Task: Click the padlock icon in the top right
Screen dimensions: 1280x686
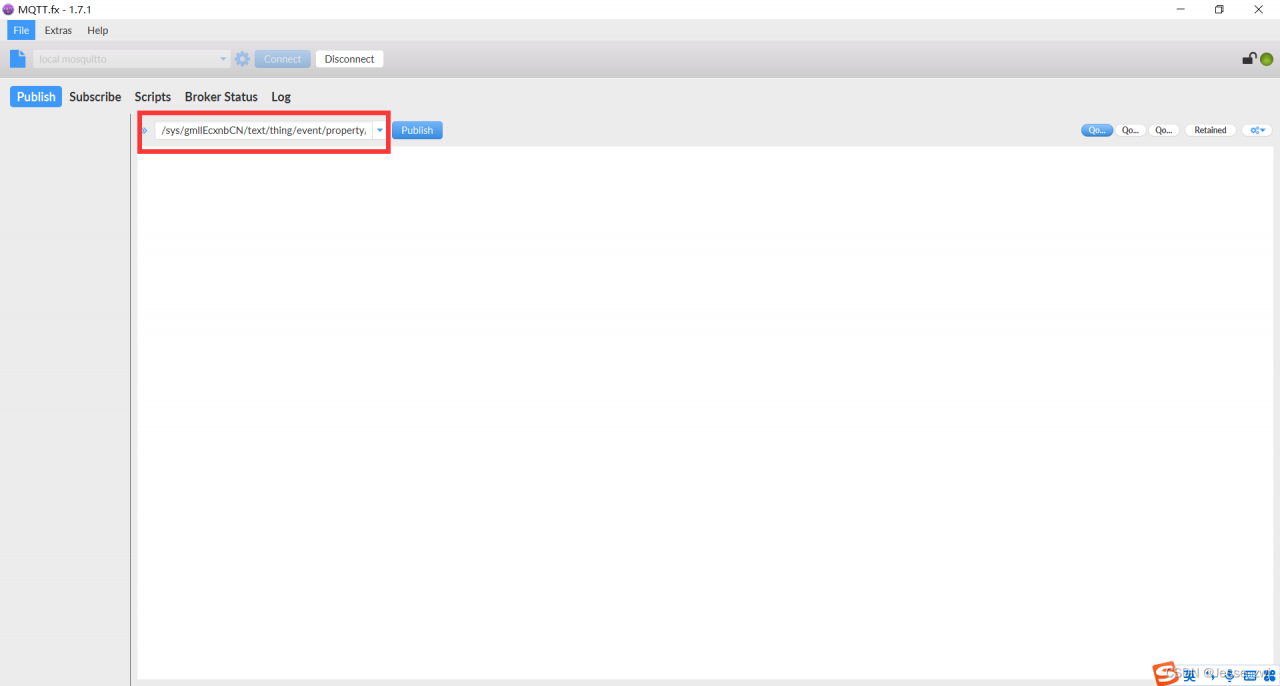Action: (1249, 58)
